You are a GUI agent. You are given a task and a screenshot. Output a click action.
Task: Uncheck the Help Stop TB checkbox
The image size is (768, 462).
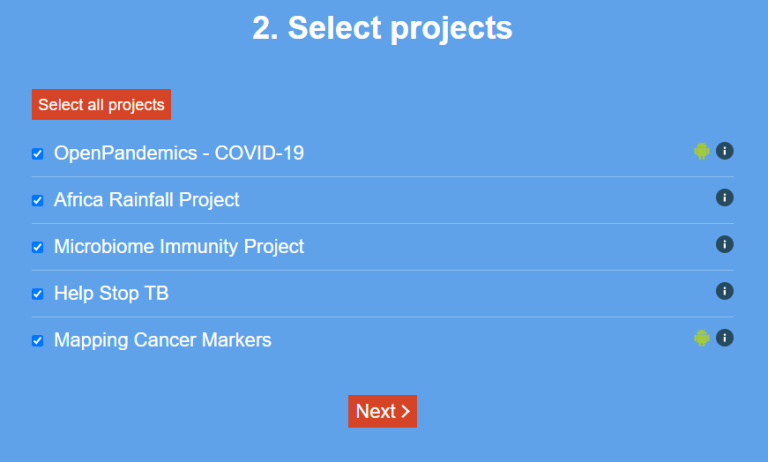point(38,294)
